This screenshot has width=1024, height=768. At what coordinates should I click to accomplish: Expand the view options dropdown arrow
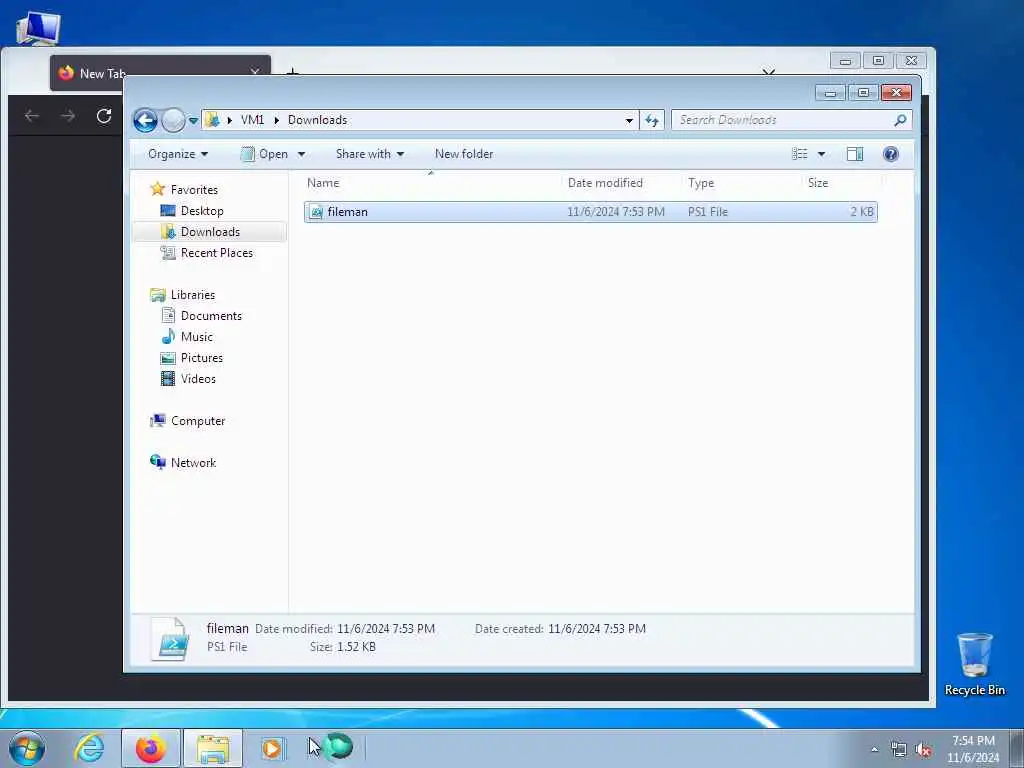[x=821, y=154]
